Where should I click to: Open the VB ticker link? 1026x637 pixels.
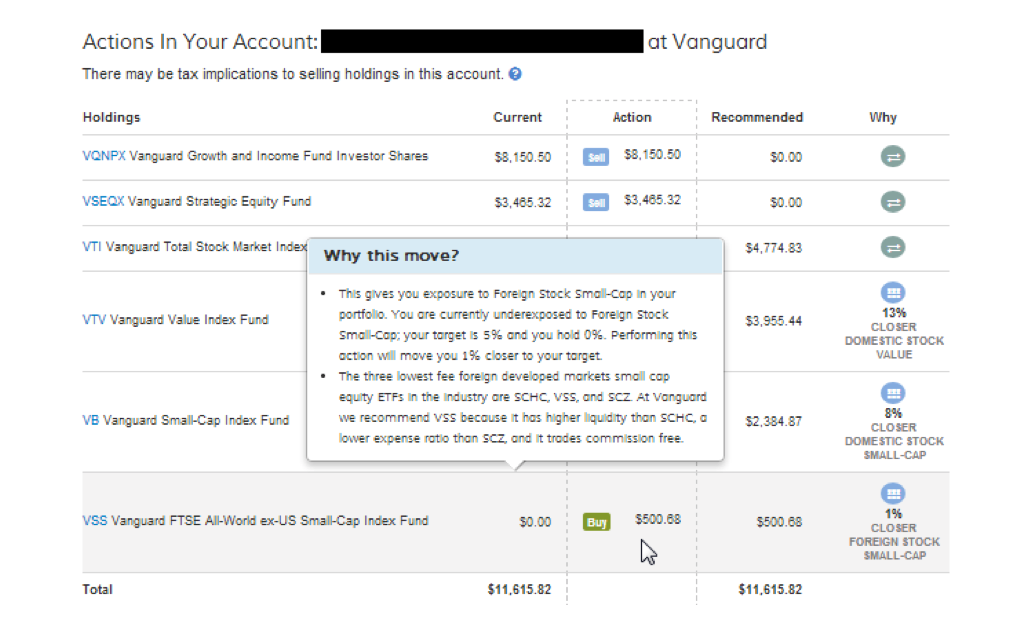point(90,420)
